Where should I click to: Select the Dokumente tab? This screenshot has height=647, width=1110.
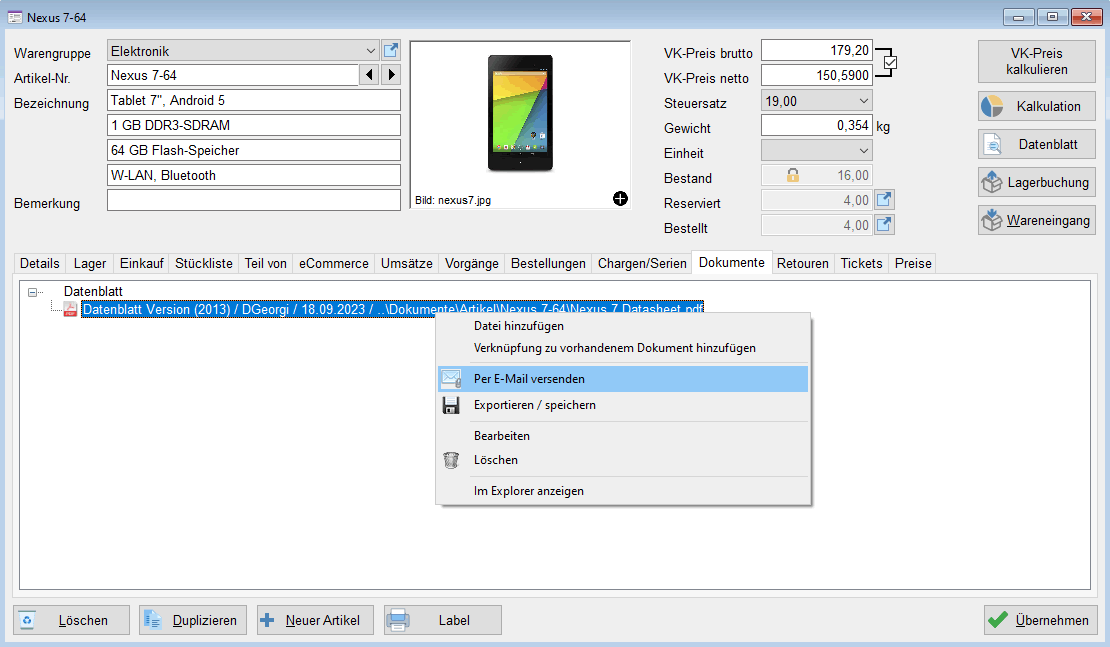731,262
